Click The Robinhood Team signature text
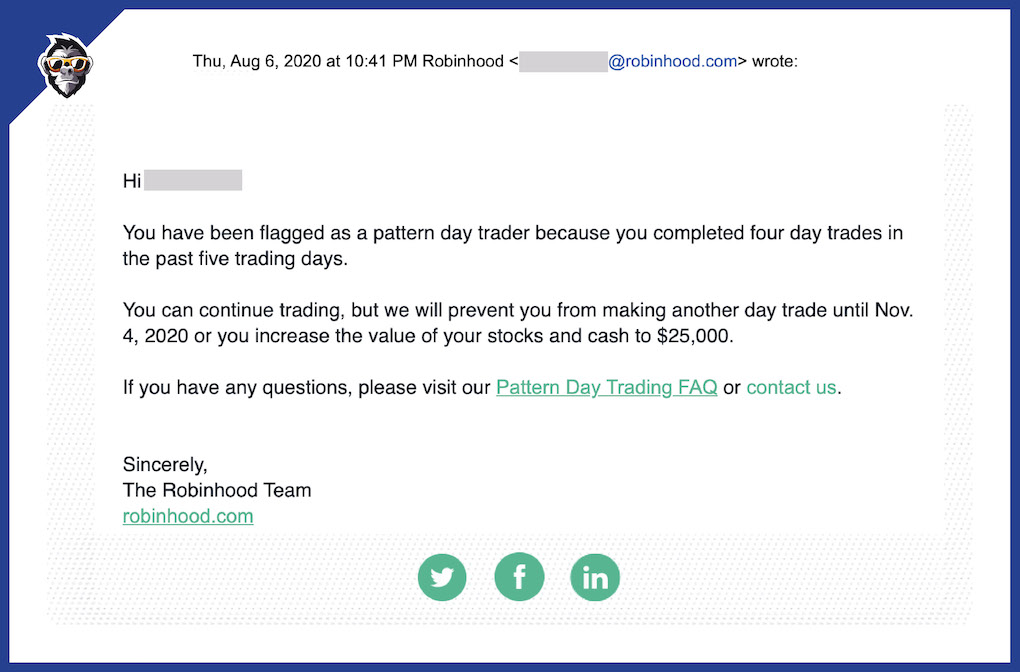 217,490
